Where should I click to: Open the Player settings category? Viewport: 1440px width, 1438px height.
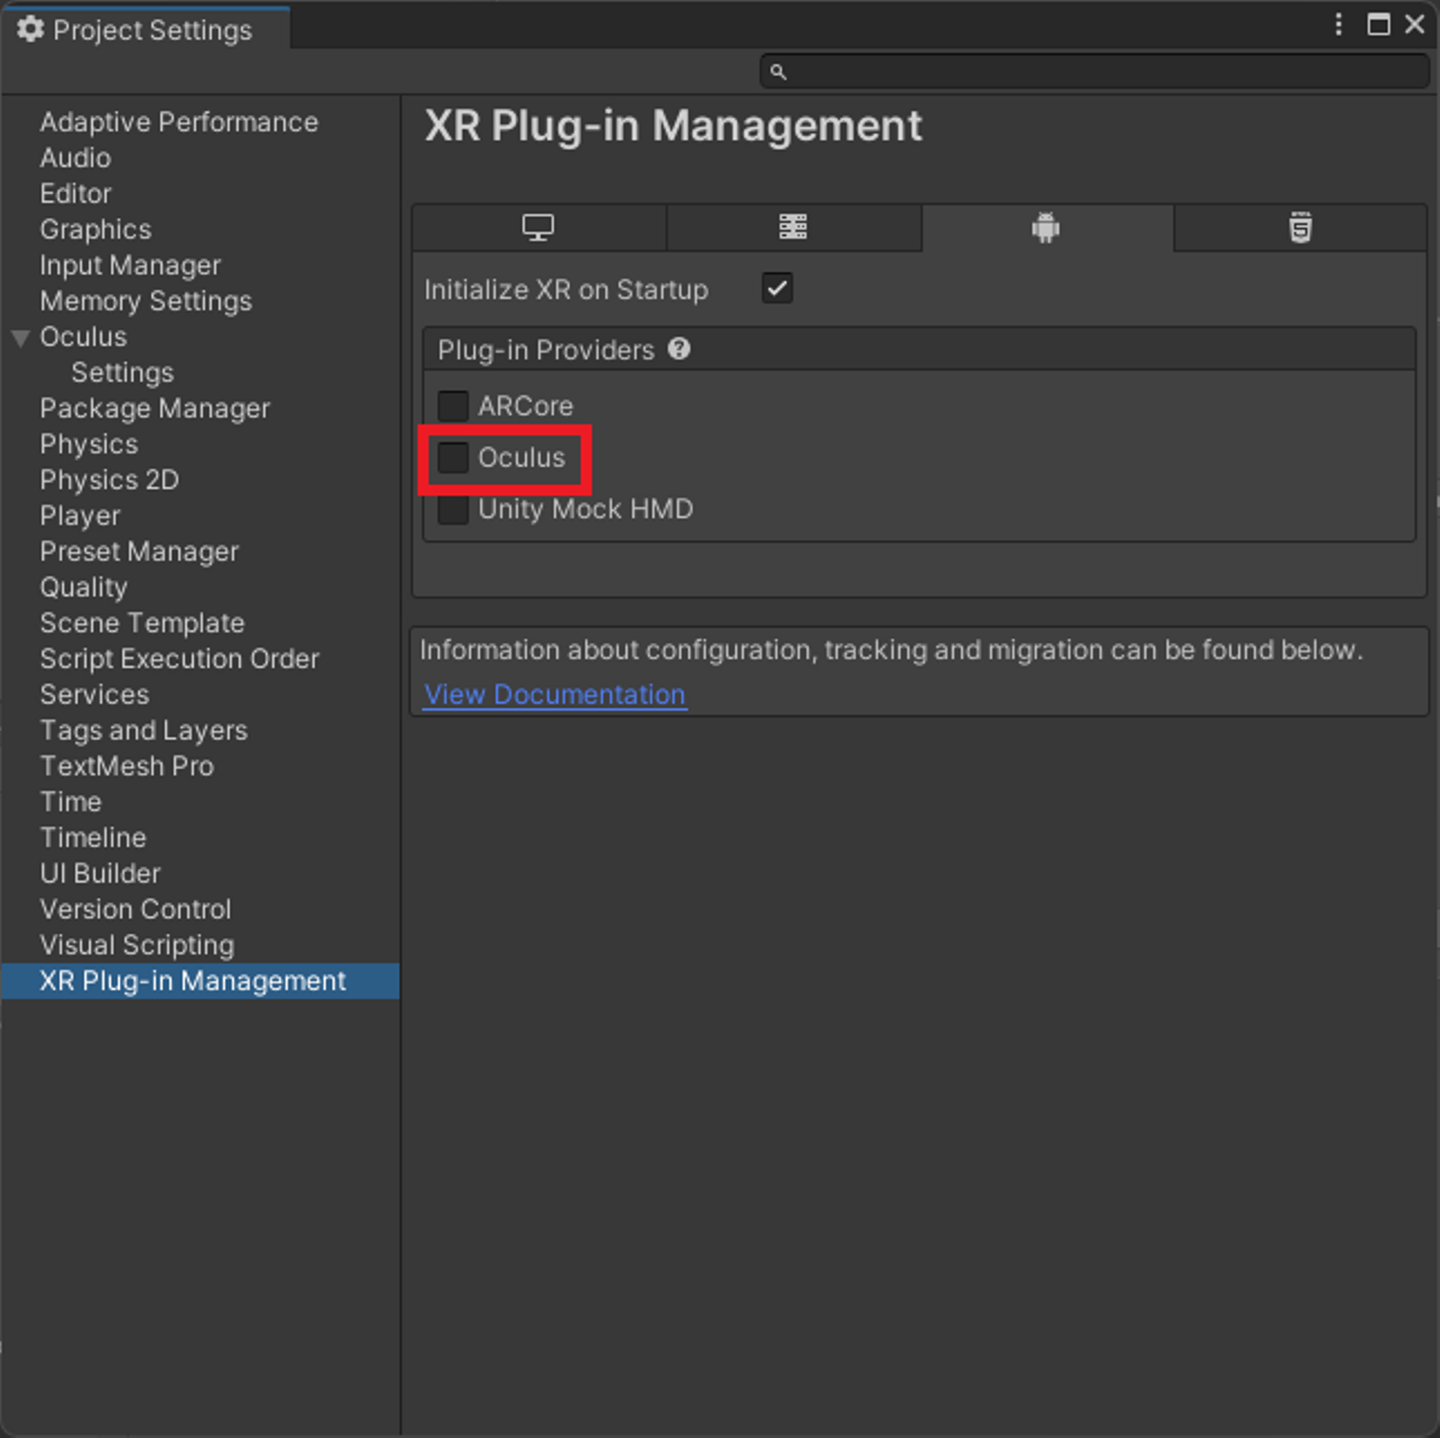[80, 516]
